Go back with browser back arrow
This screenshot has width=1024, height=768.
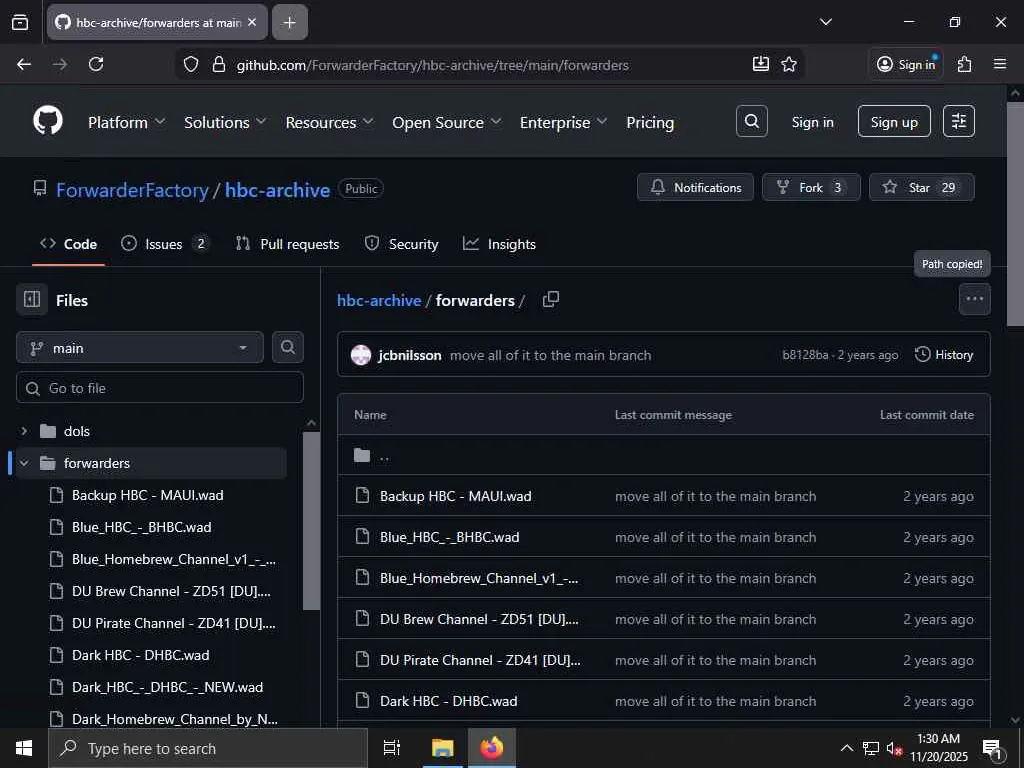tap(24, 64)
